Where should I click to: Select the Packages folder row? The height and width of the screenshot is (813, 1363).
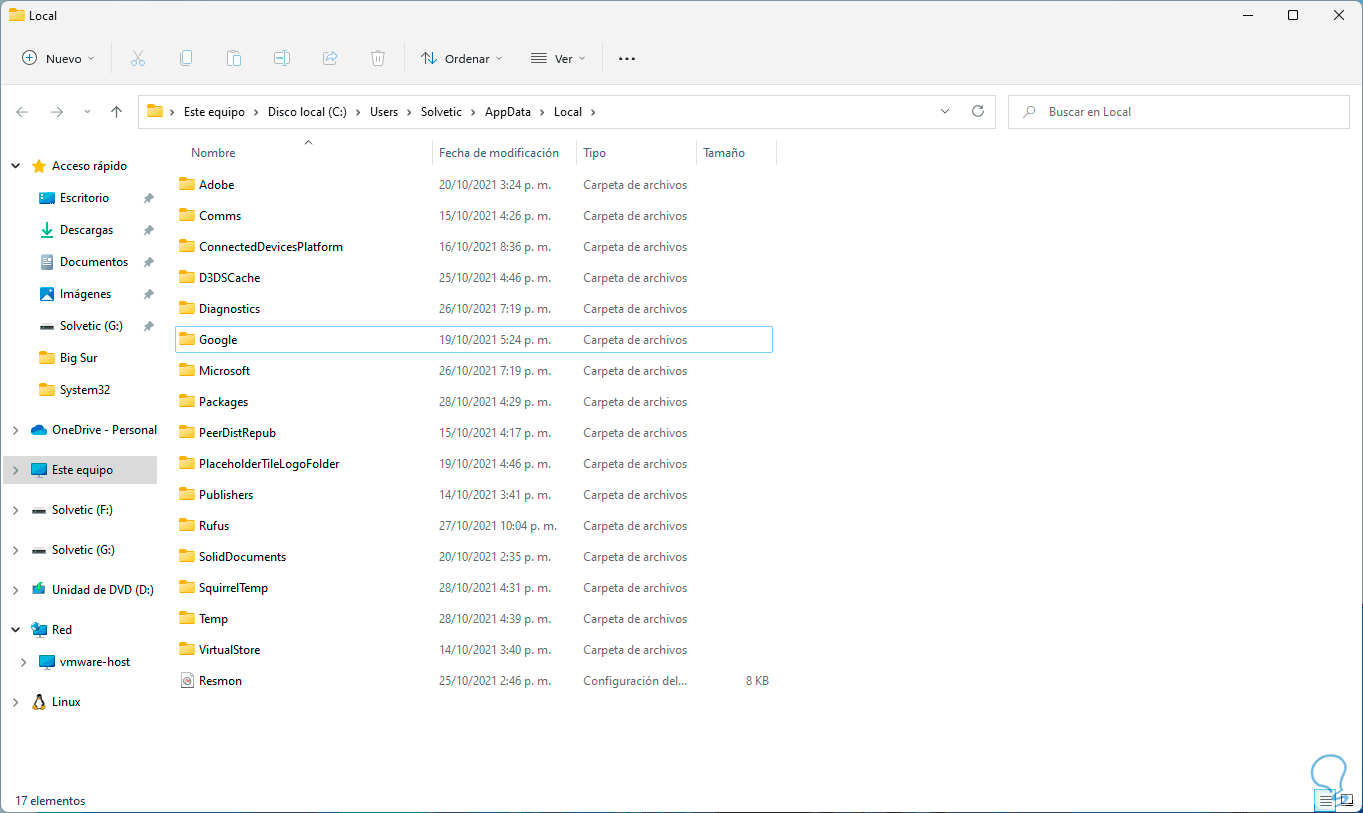(474, 402)
